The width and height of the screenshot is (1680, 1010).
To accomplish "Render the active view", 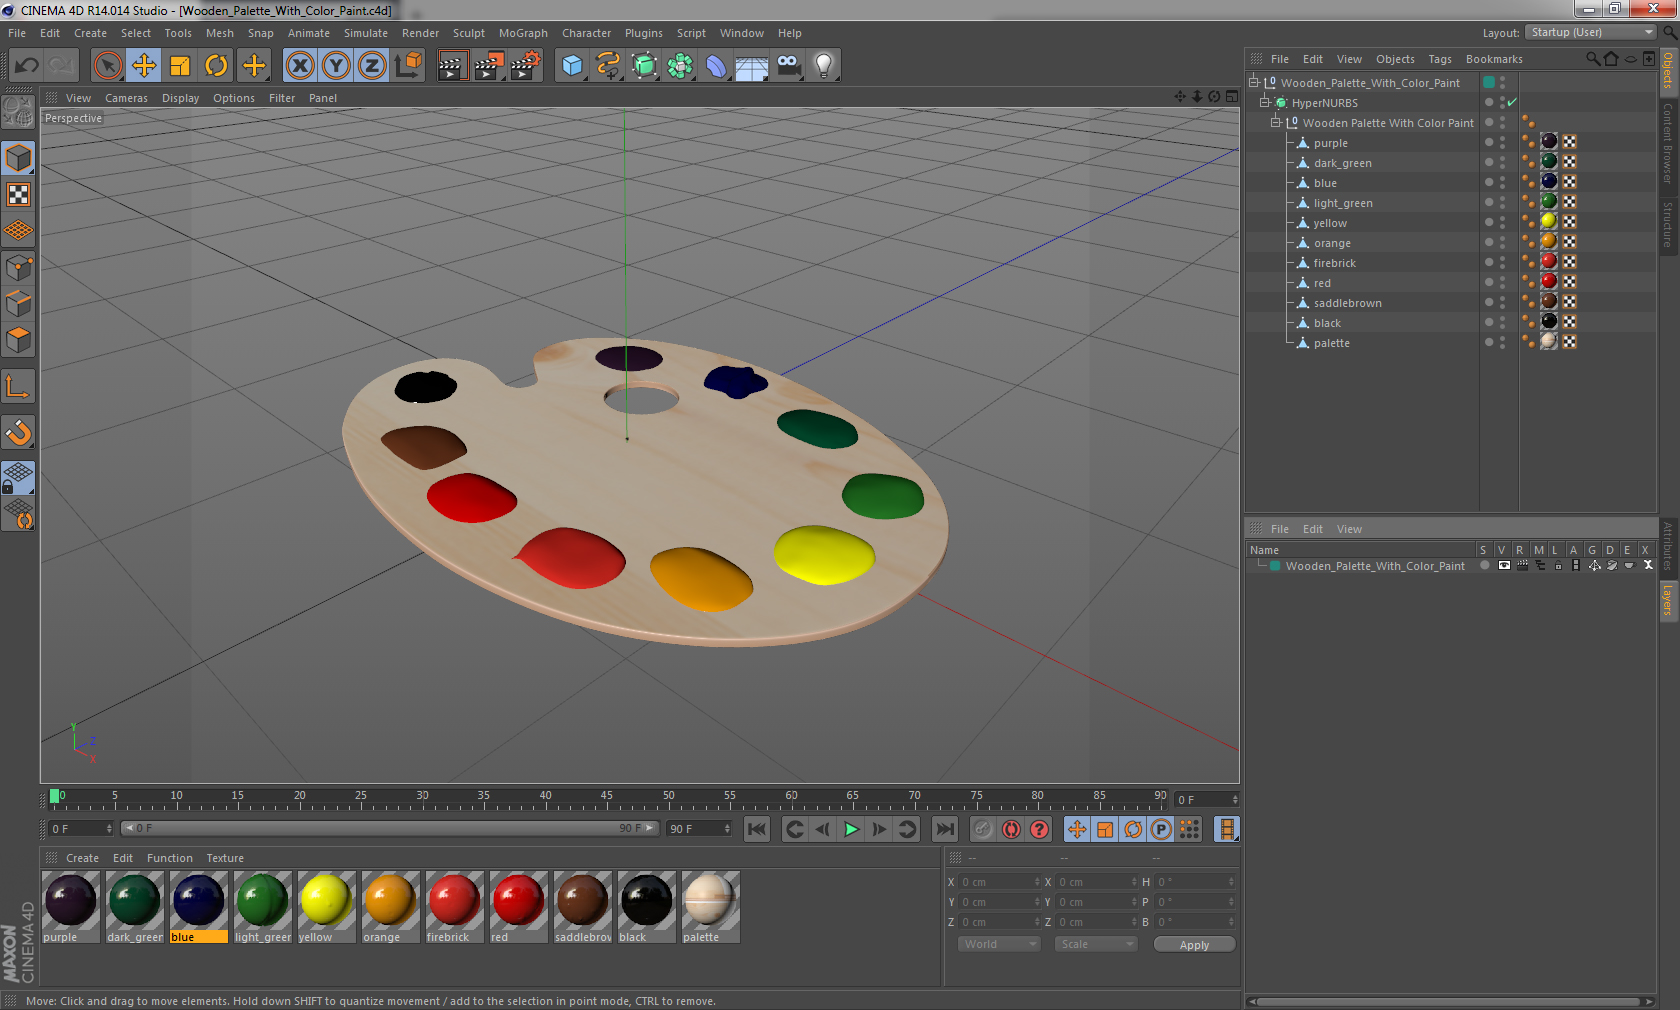I will click(x=452, y=66).
